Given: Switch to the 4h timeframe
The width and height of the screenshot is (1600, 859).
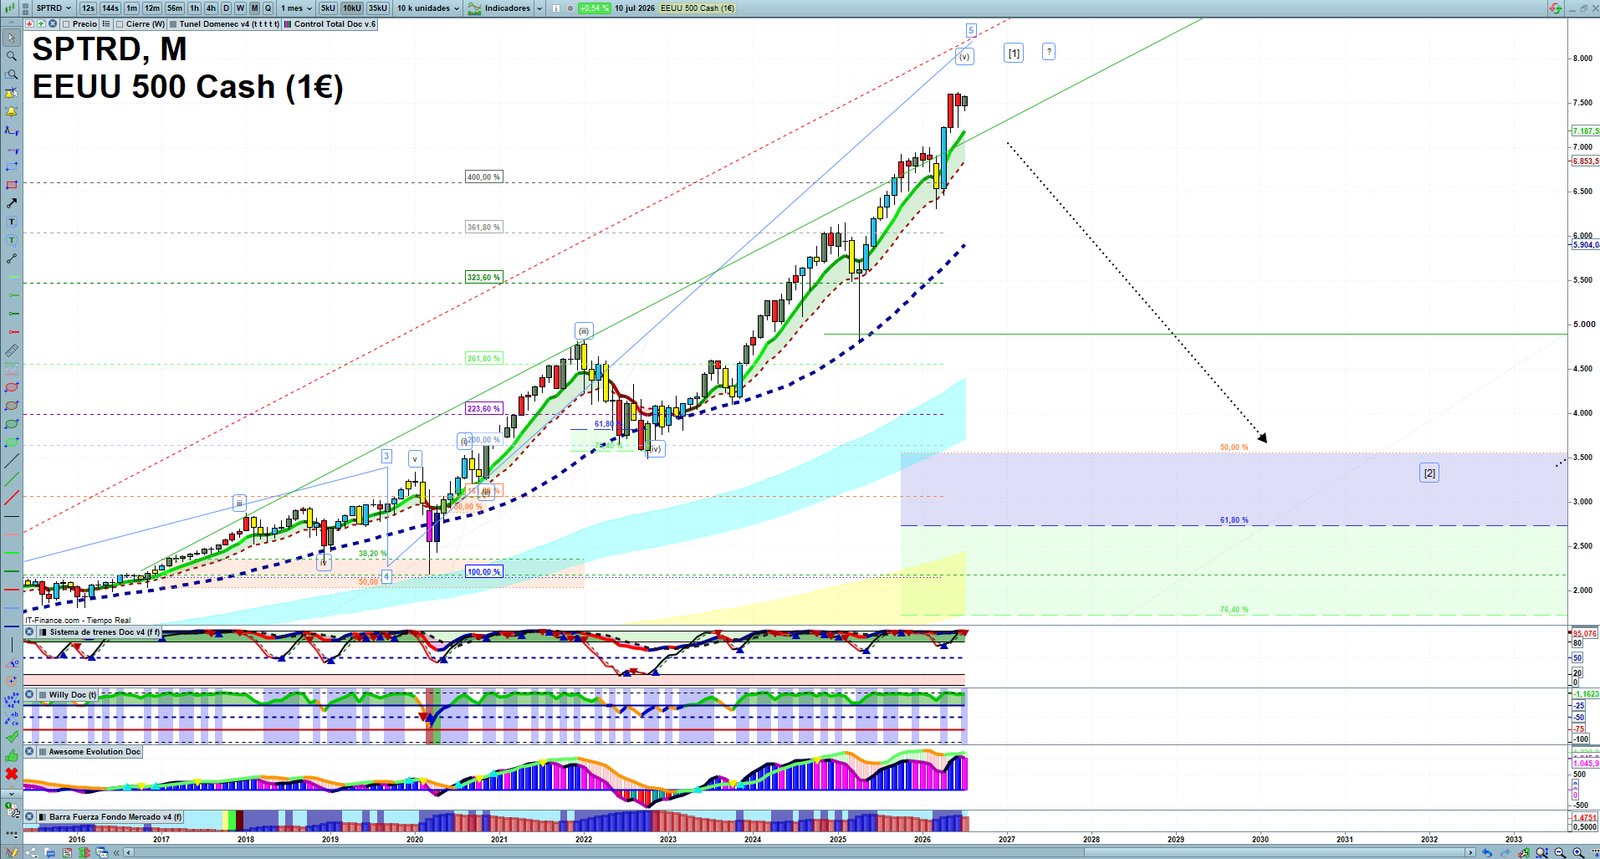Looking at the screenshot, I should pos(211,8).
